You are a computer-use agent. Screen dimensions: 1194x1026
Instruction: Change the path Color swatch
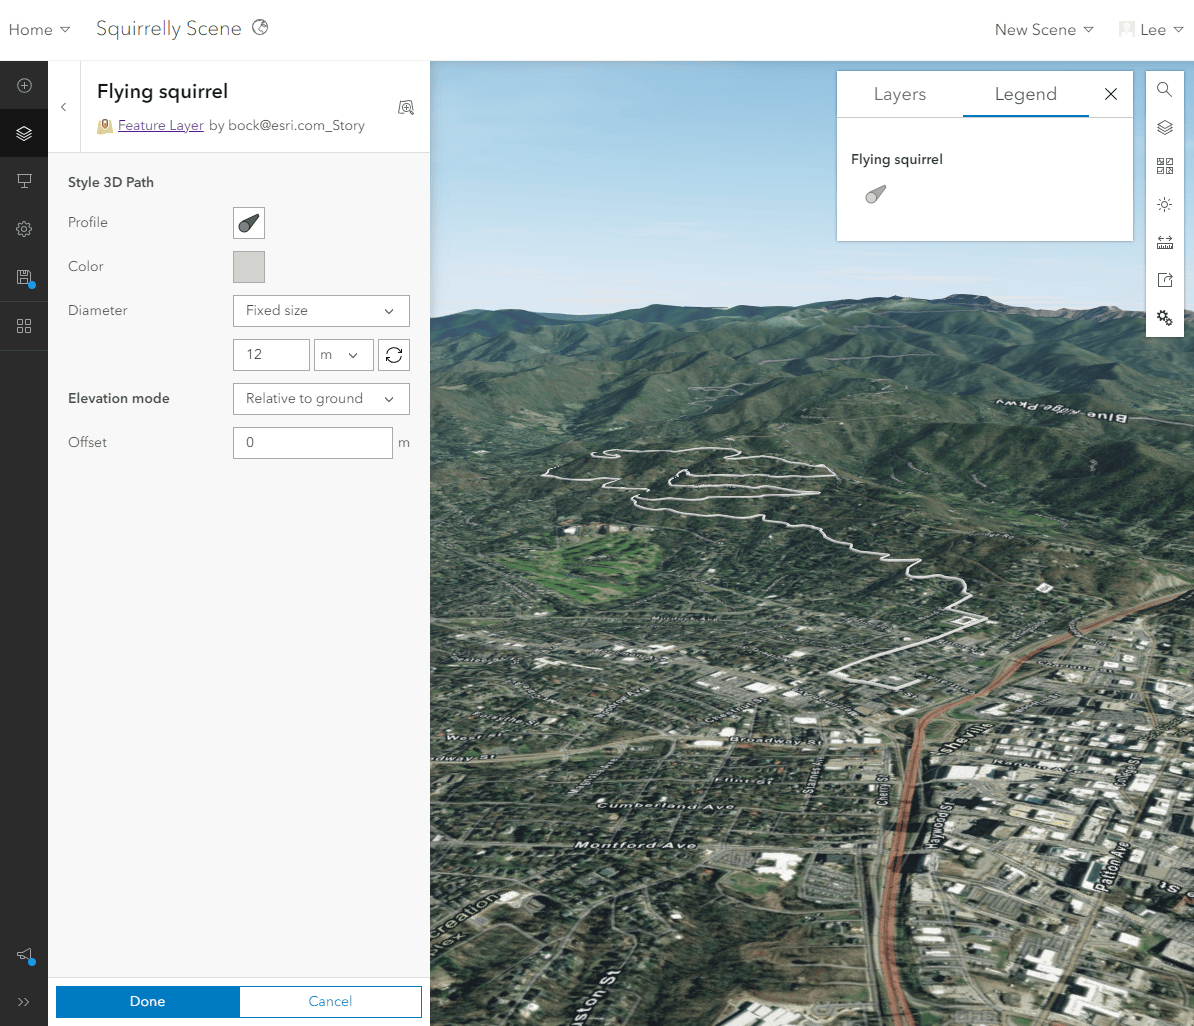click(x=248, y=267)
